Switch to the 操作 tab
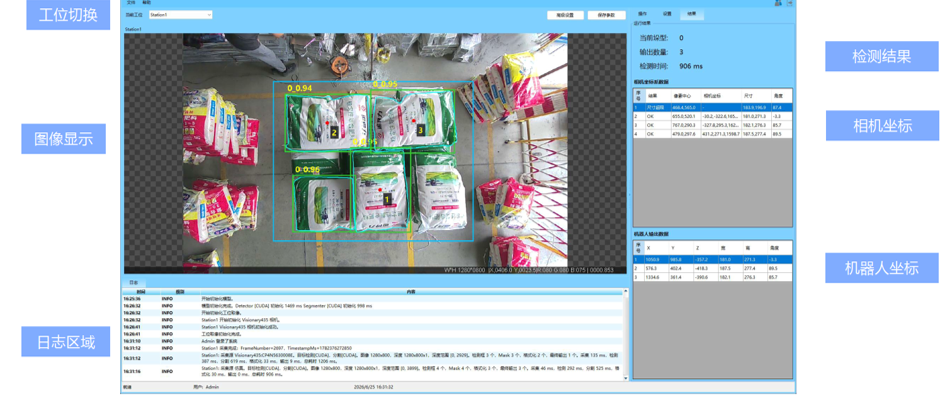Image resolution: width=945 pixels, height=397 pixels. [642, 13]
